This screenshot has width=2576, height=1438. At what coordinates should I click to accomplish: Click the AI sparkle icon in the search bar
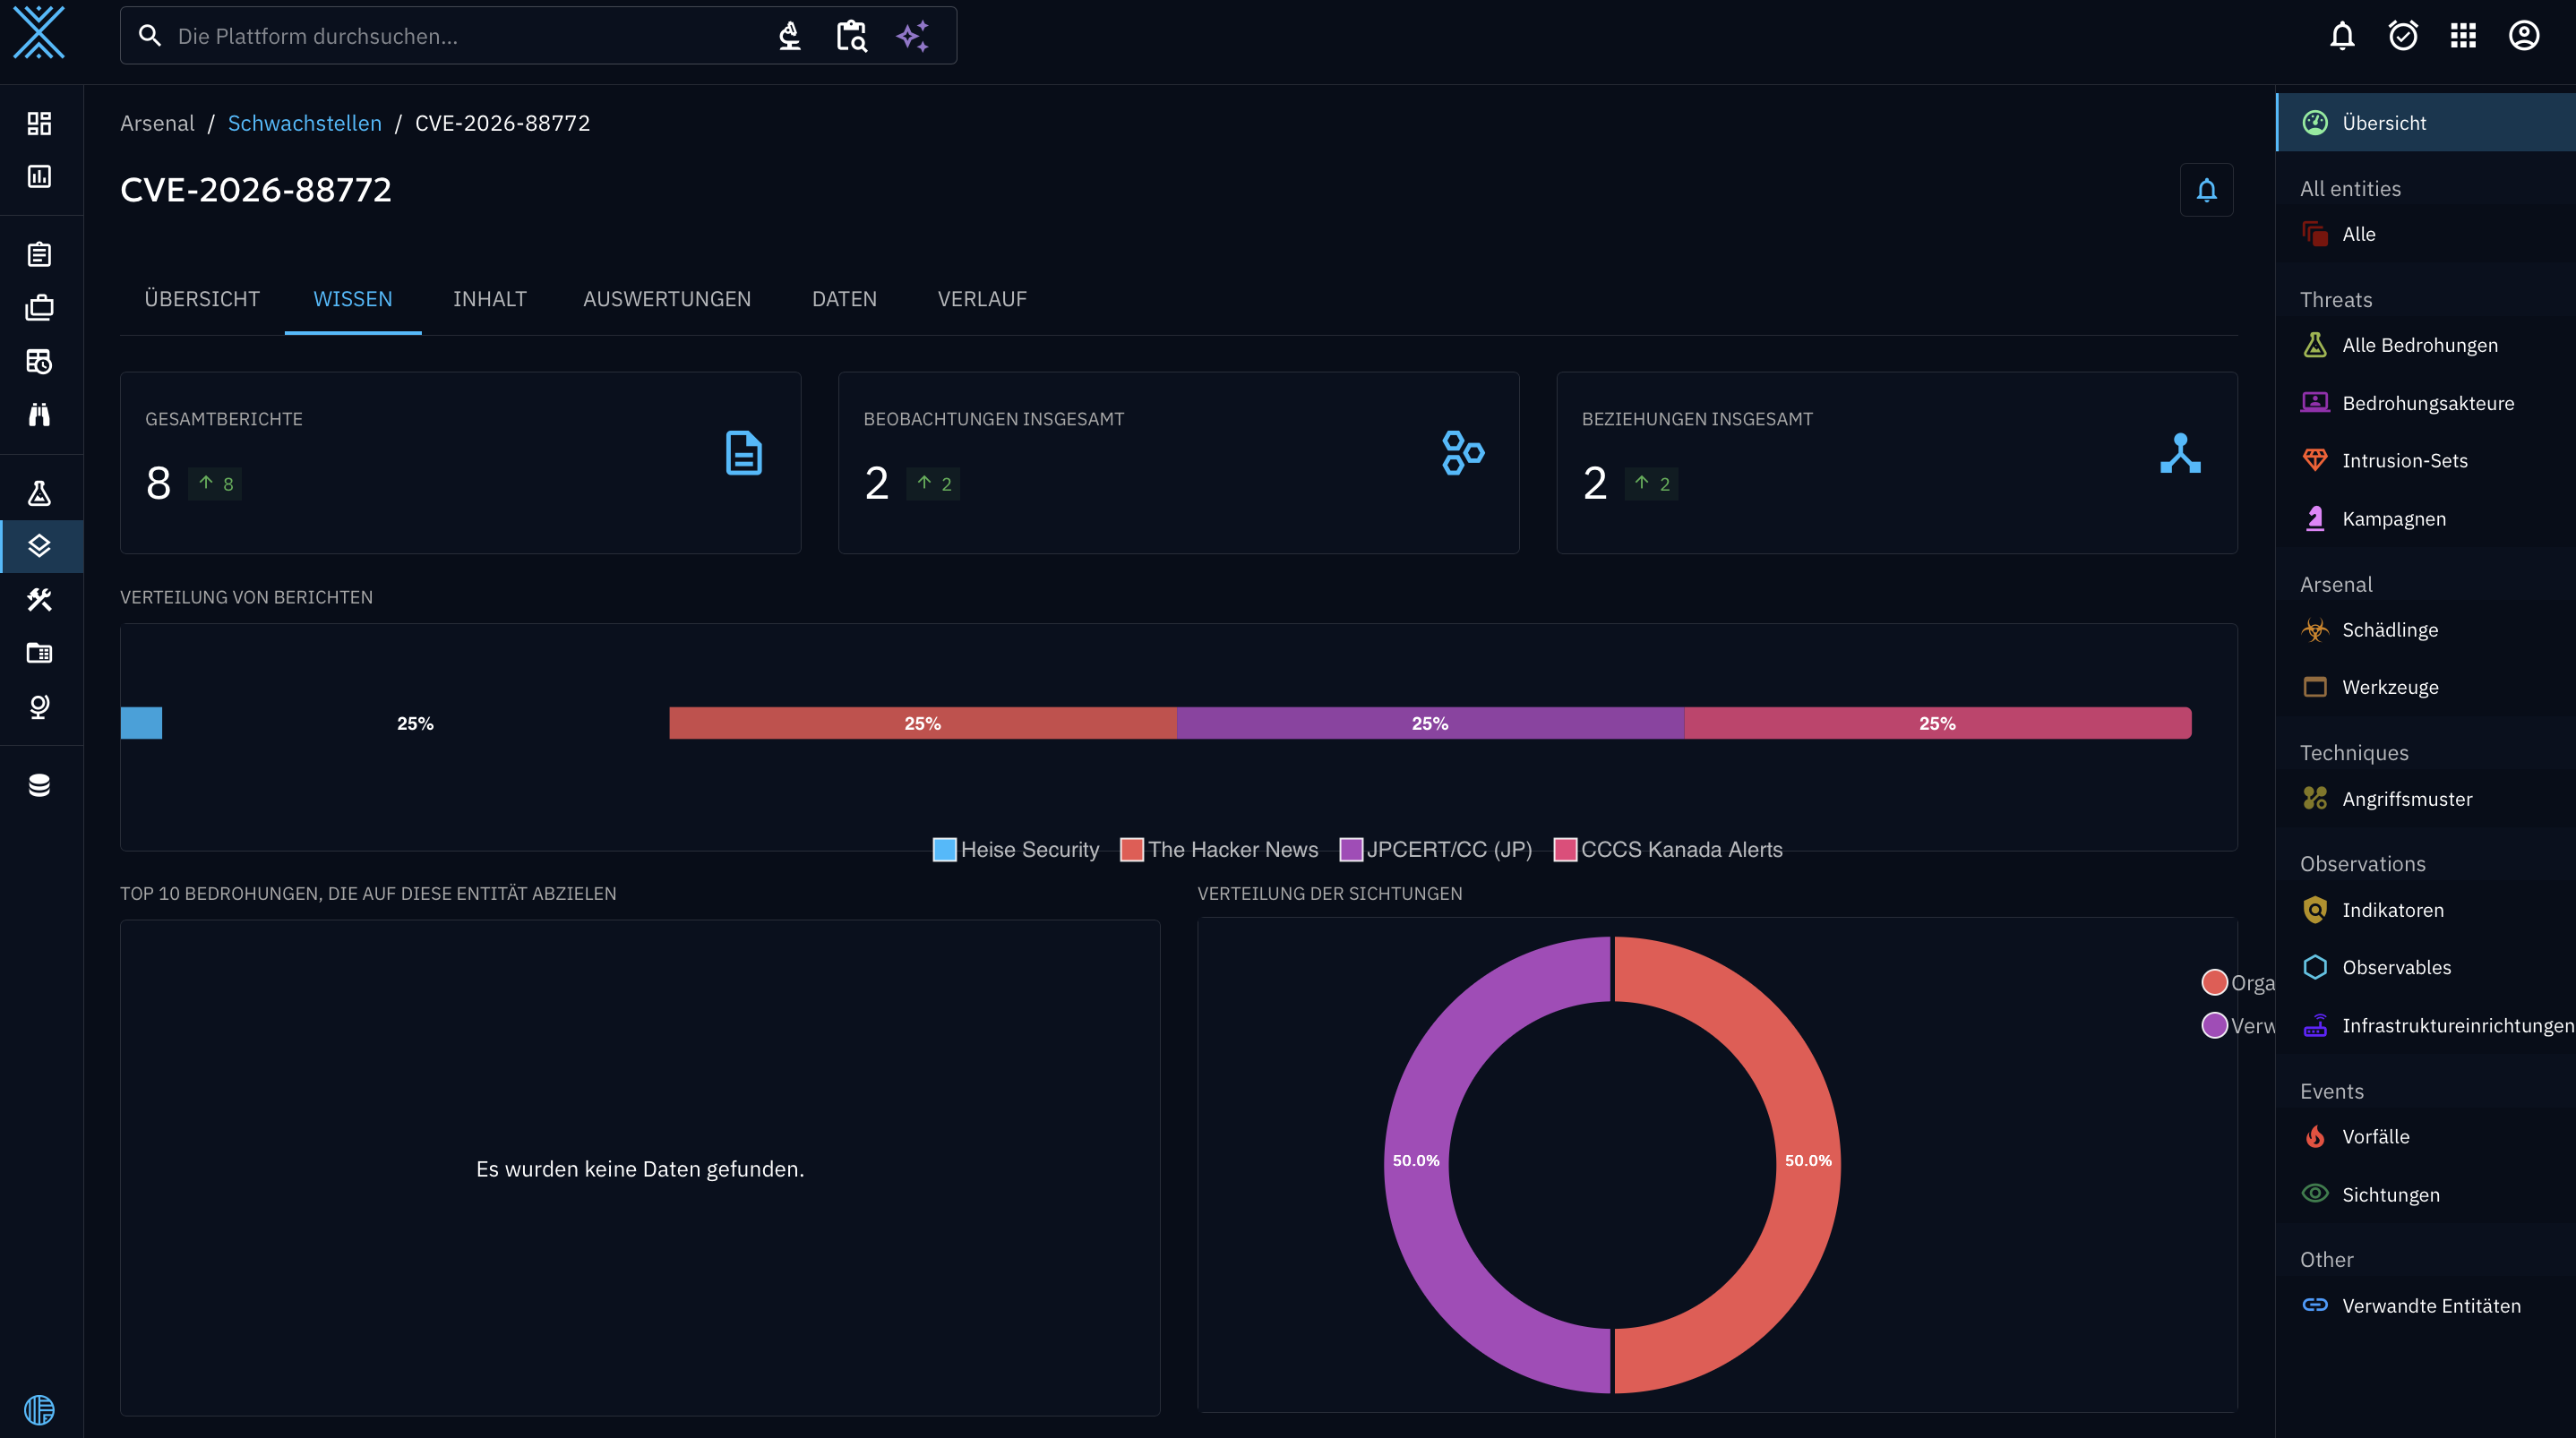[x=913, y=36]
